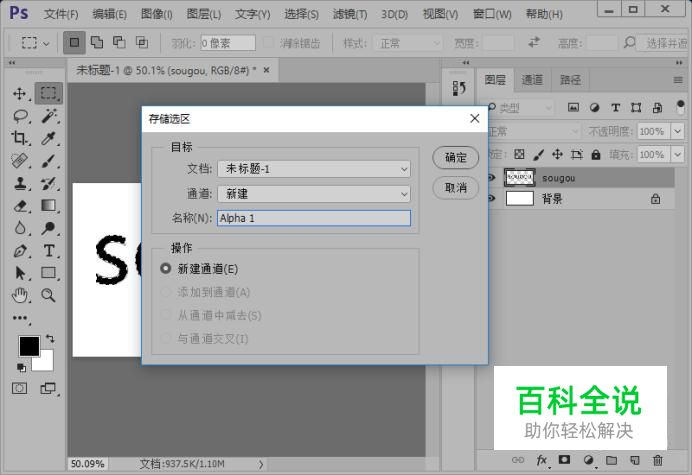
Task: Open the Layers panel options menu
Action: click(x=678, y=80)
